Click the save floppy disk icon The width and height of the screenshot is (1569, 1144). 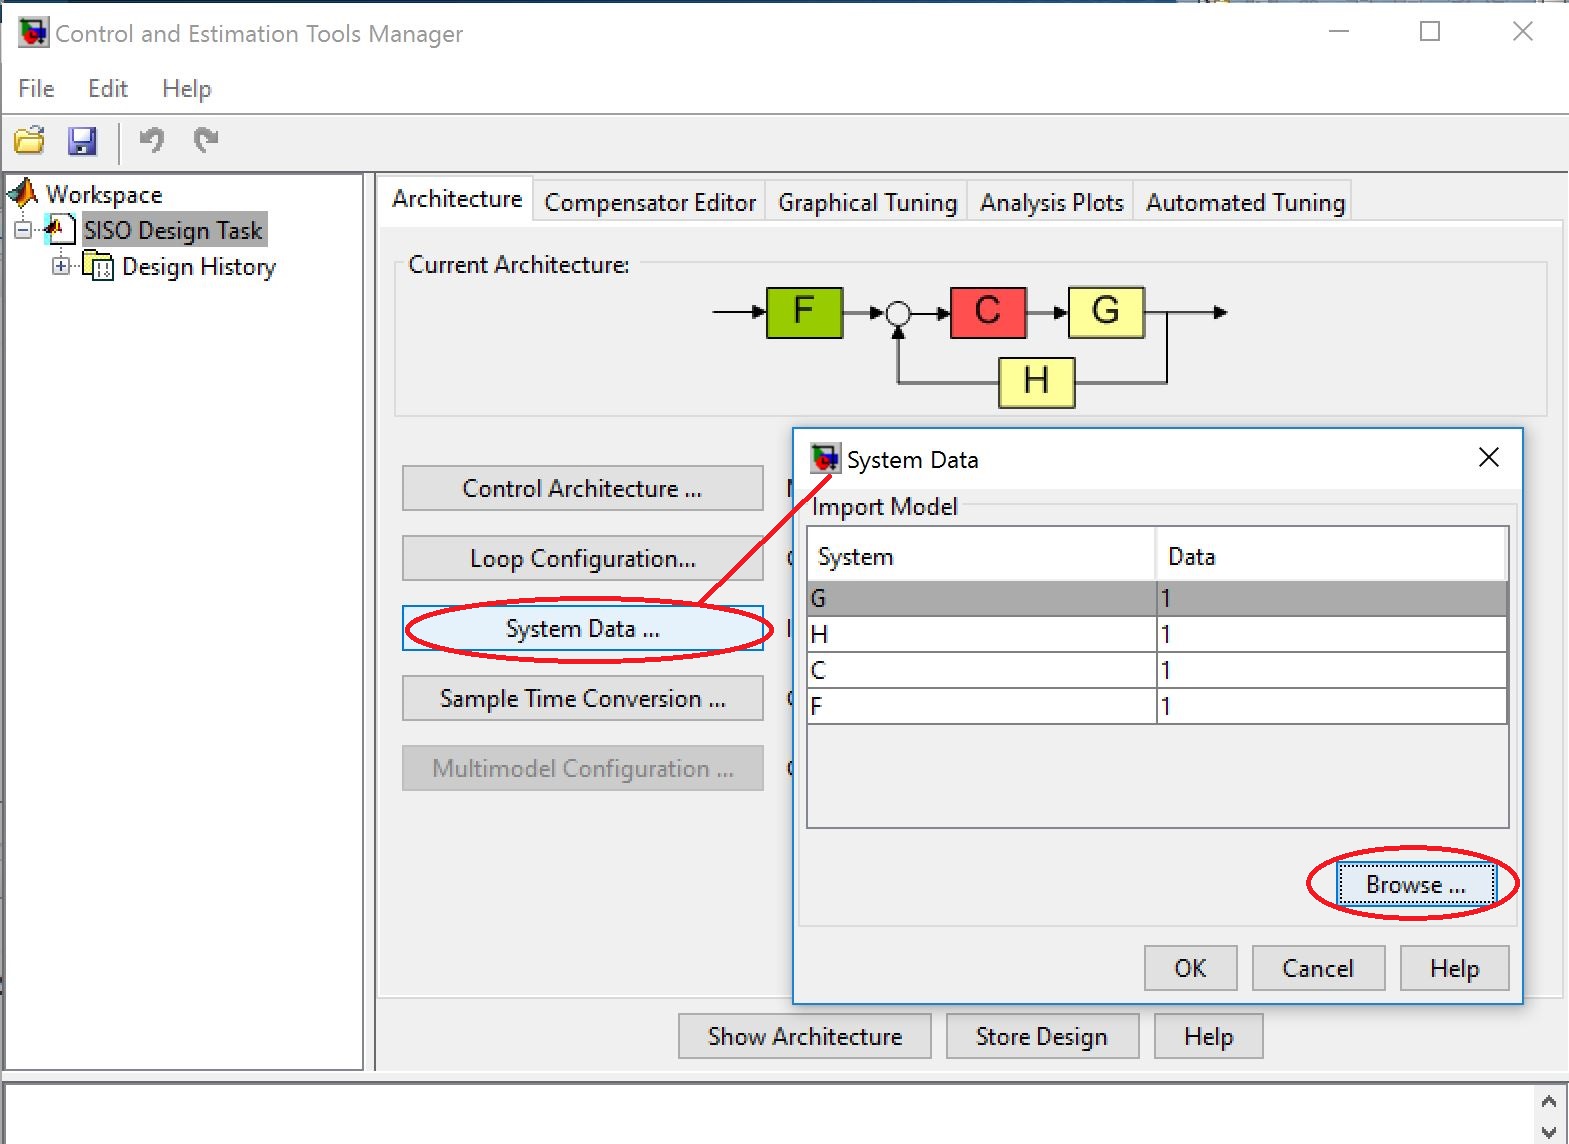(x=82, y=141)
